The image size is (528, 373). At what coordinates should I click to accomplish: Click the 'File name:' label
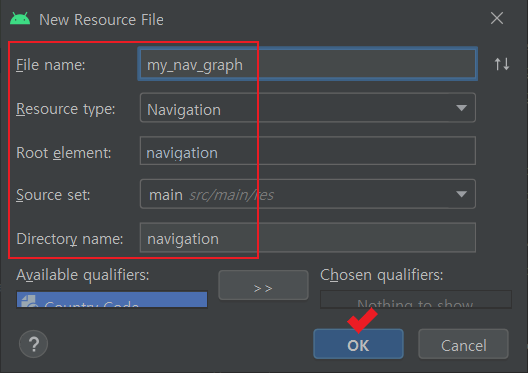(x=51, y=65)
